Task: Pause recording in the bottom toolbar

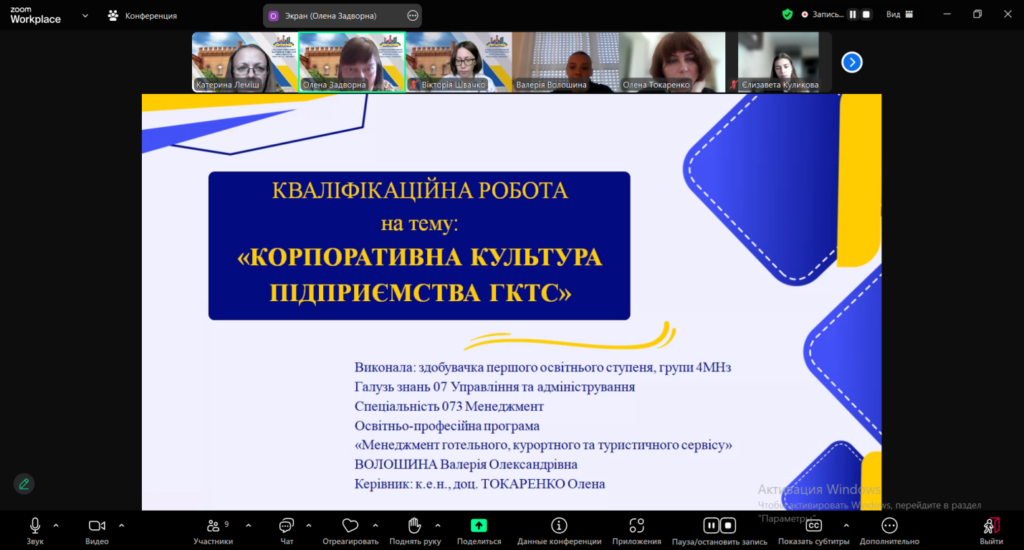Action: [x=711, y=525]
